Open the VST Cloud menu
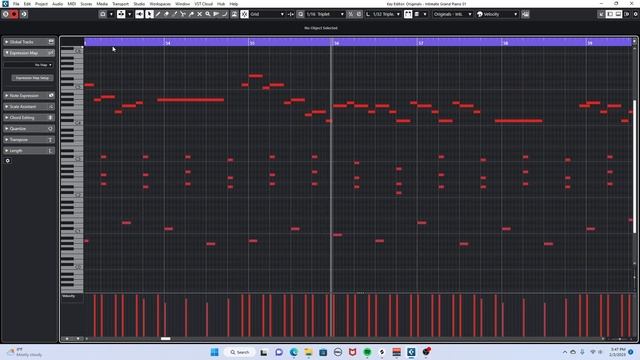 click(203, 4)
